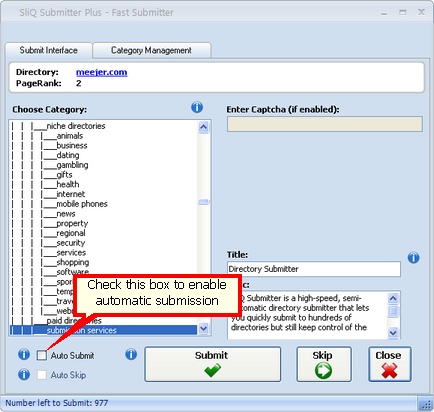Click the Close button with red X
Screen dimensions: 434x412
(x=390, y=364)
